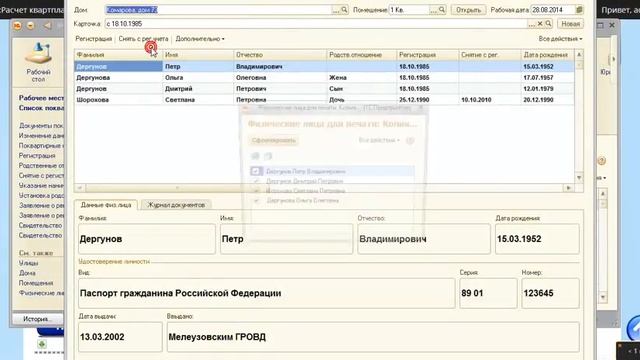Click the select ellipsis in the Карточка field
Viewport: 640px width, 360px height.
(x=531, y=24)
